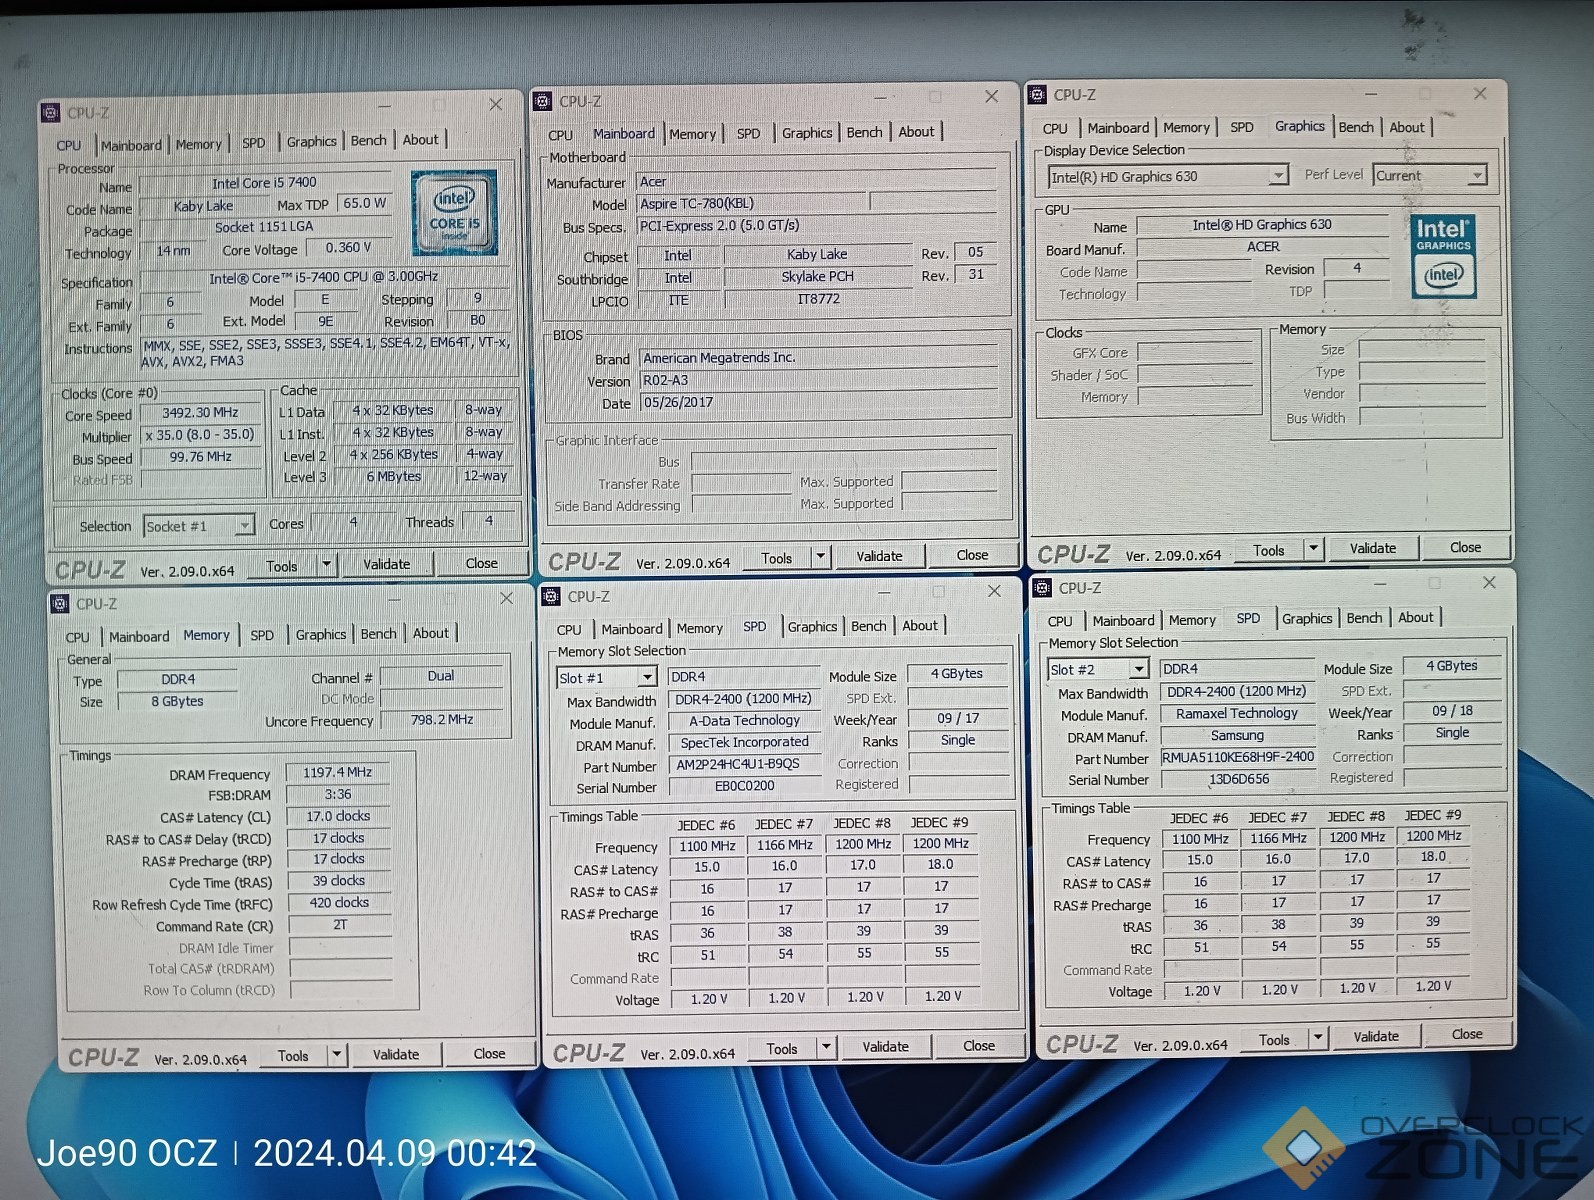
Task: Expand the Tools arrow in the Memory window
Action: [x=337, y=1053]
